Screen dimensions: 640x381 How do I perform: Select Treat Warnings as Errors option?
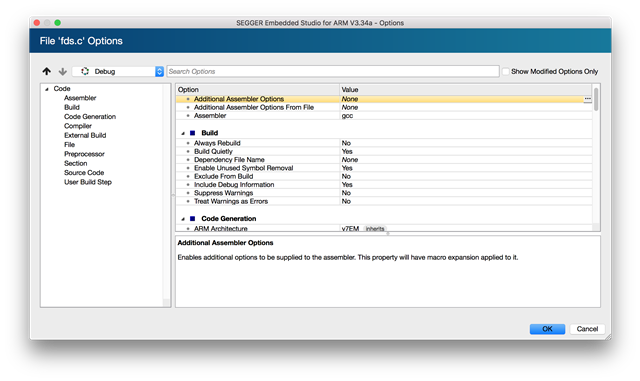[384, 201]
